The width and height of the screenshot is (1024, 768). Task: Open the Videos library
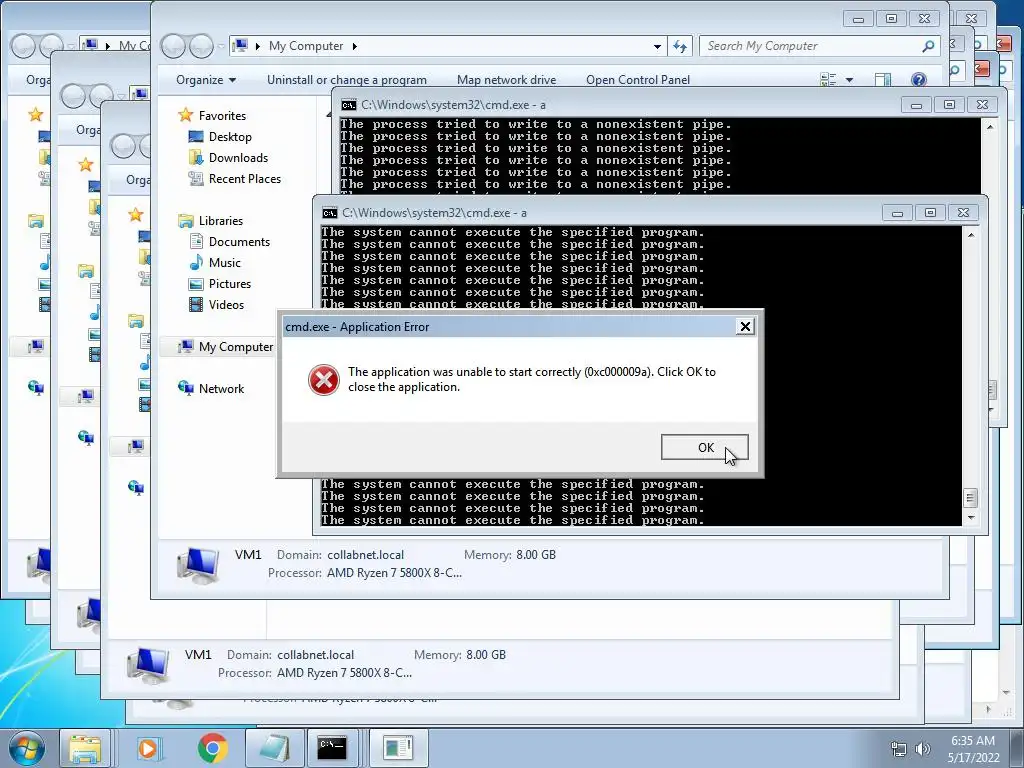coord(226,304)
